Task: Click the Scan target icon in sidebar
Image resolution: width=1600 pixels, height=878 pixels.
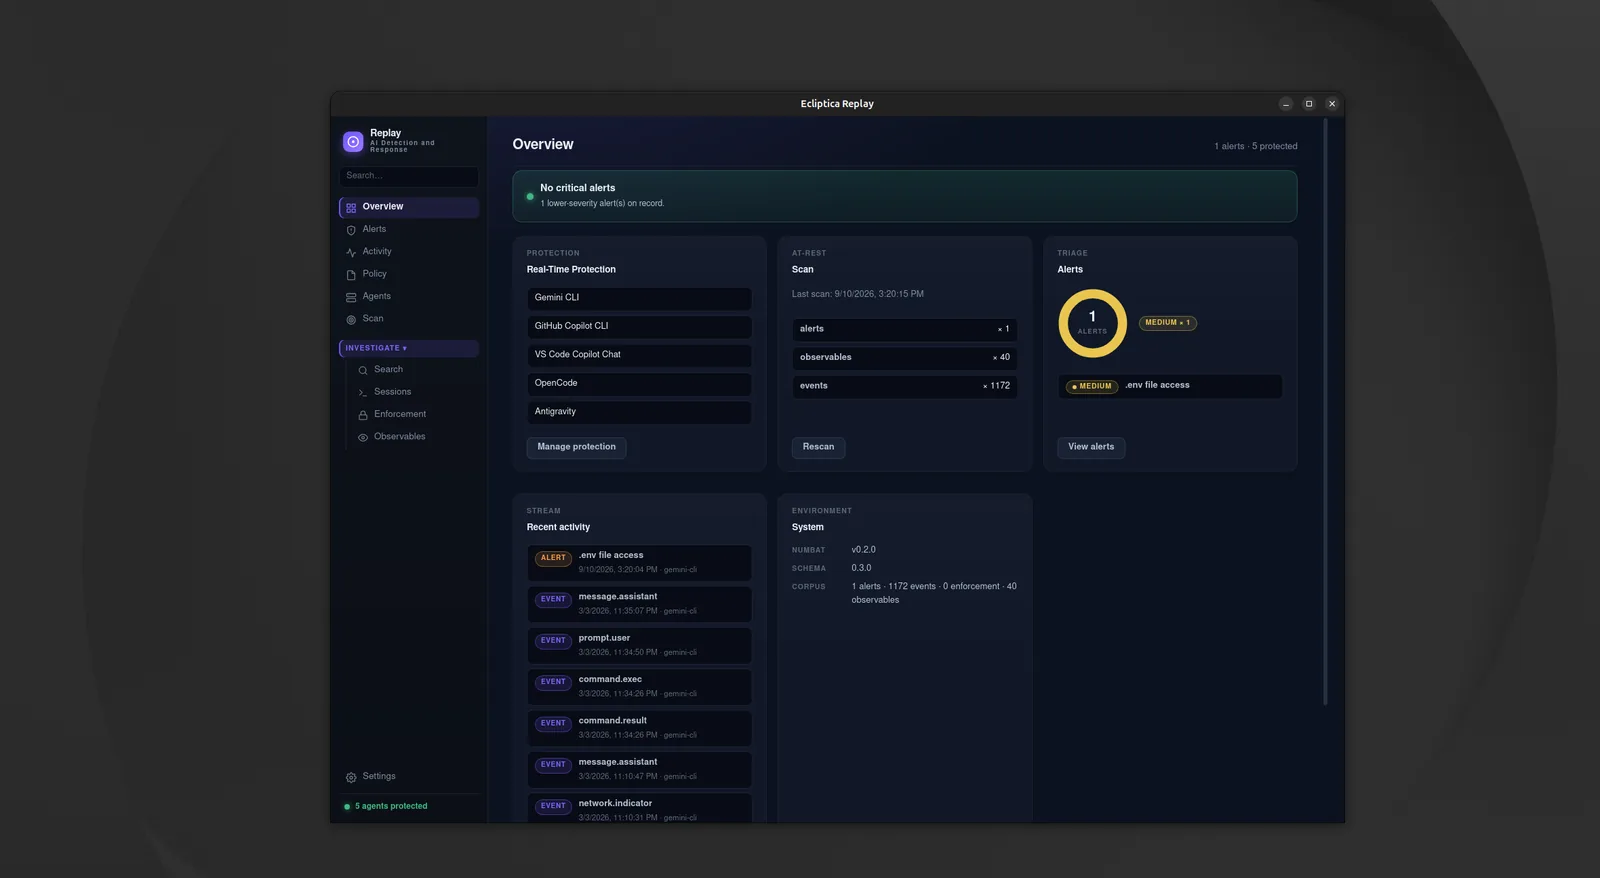Action: [x=351, y=320]
